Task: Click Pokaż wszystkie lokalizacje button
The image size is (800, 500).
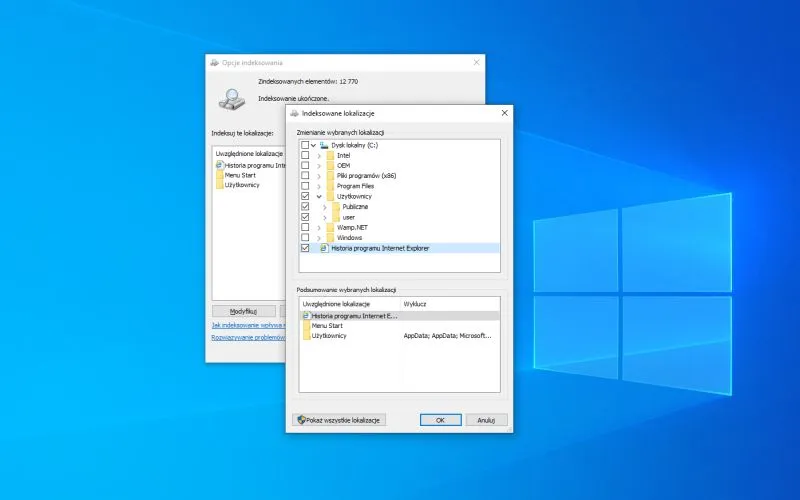Action: (x=339, y=420)
